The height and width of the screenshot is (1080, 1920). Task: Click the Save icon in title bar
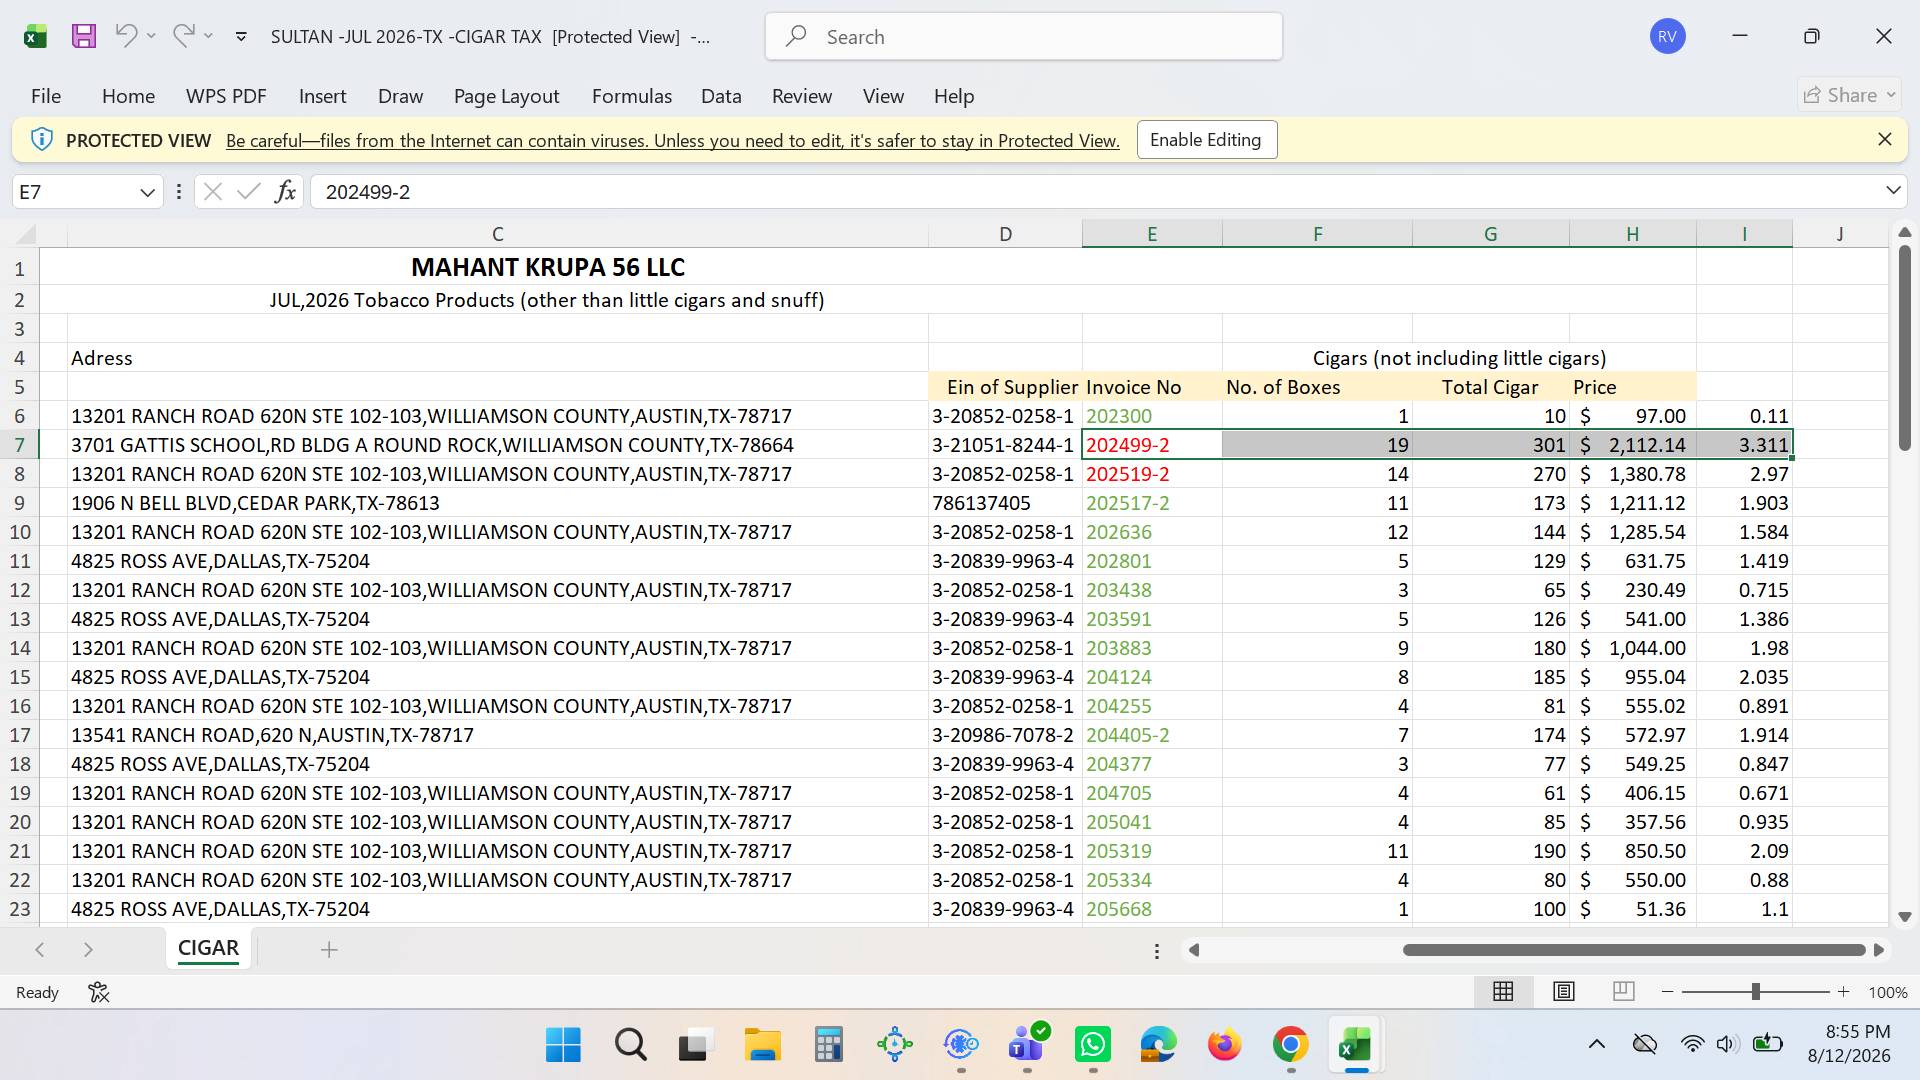click(84, 36)
